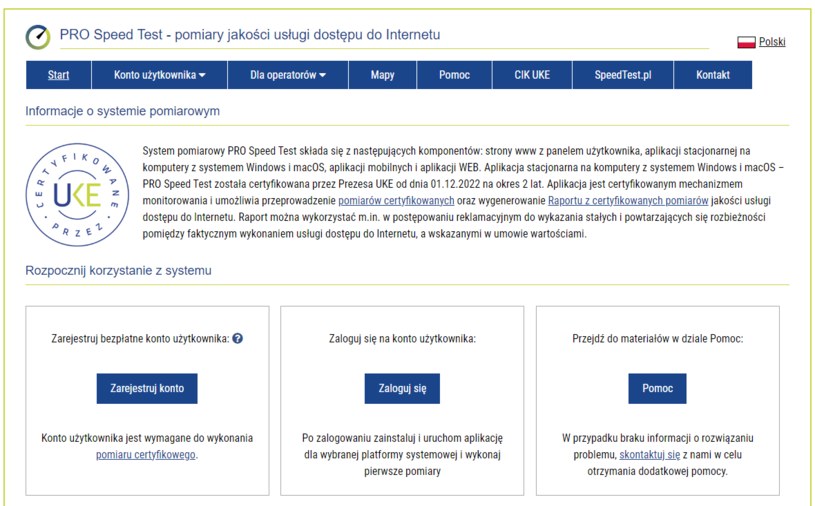
Task: Click the Zarejestruj konto button
Action: [147, 388]
